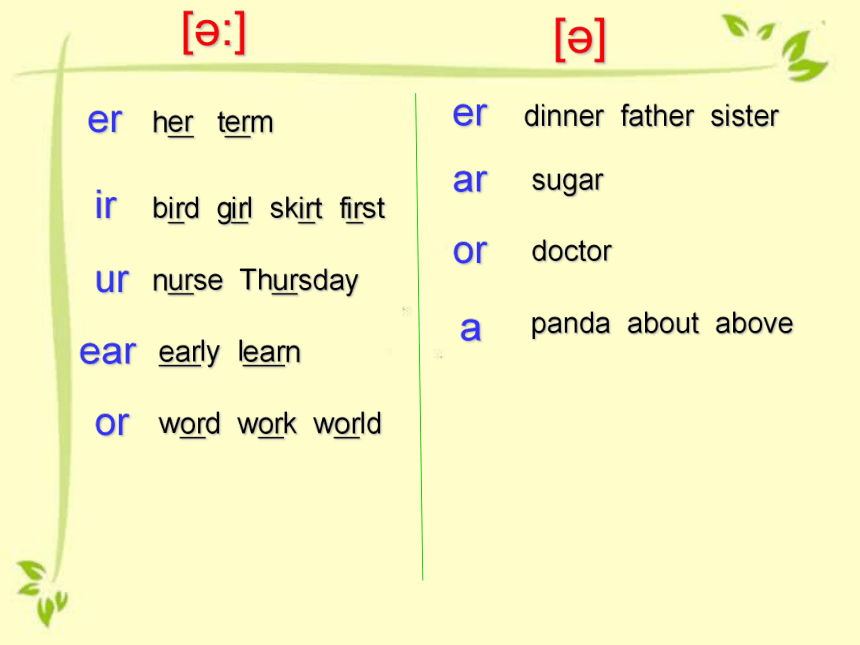
Task: Select the word 'panda'
Action: point(570,324)
